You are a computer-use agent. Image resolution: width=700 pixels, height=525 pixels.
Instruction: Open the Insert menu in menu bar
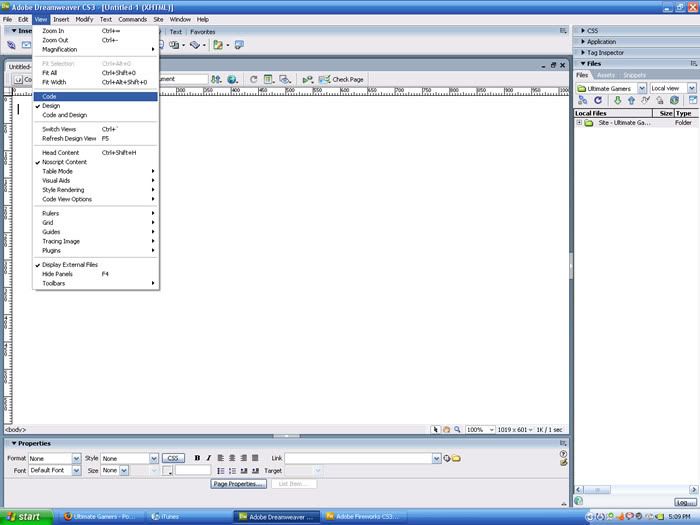(x=61, y=20)
